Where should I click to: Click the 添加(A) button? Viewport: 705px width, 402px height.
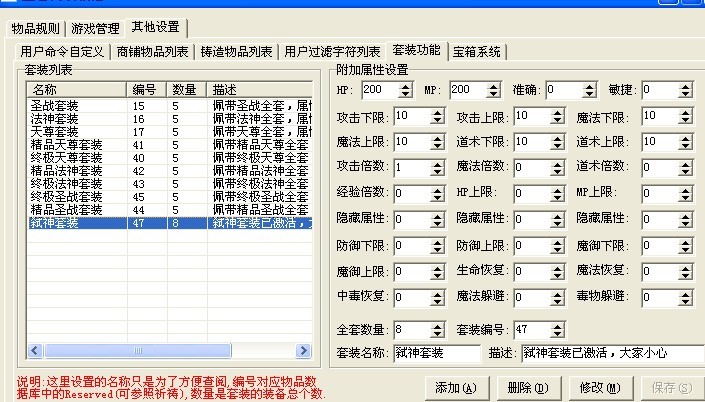456,388
